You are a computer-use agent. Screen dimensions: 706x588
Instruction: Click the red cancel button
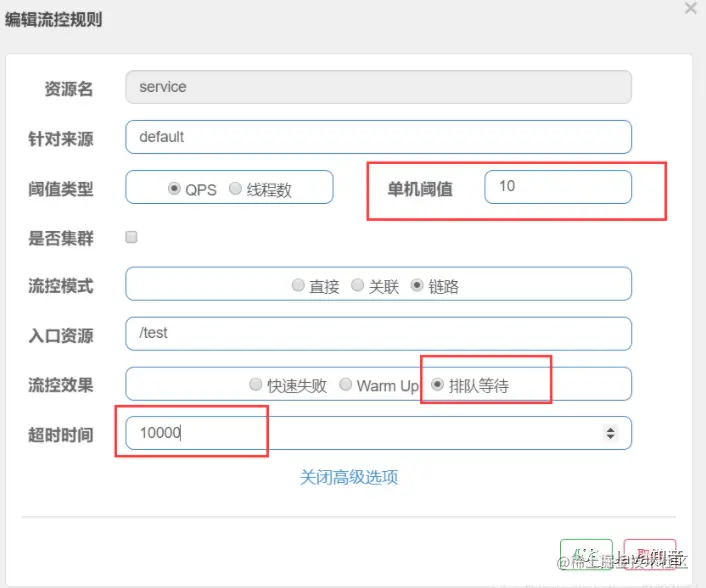point(650,555)
